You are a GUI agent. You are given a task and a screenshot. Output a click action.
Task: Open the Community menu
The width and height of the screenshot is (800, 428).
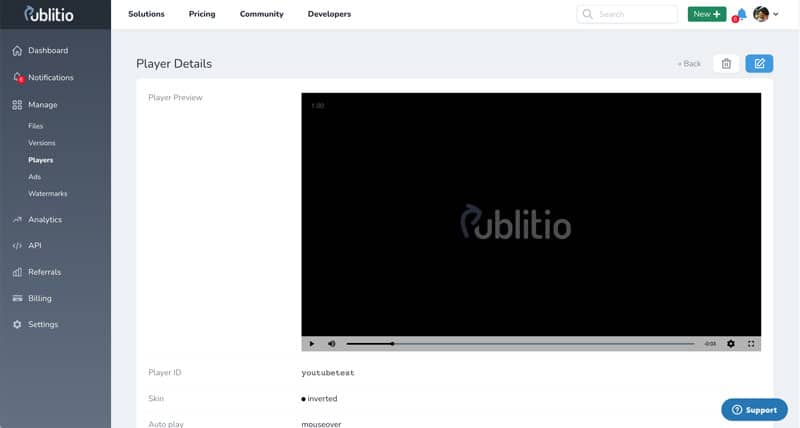[262, 14]
